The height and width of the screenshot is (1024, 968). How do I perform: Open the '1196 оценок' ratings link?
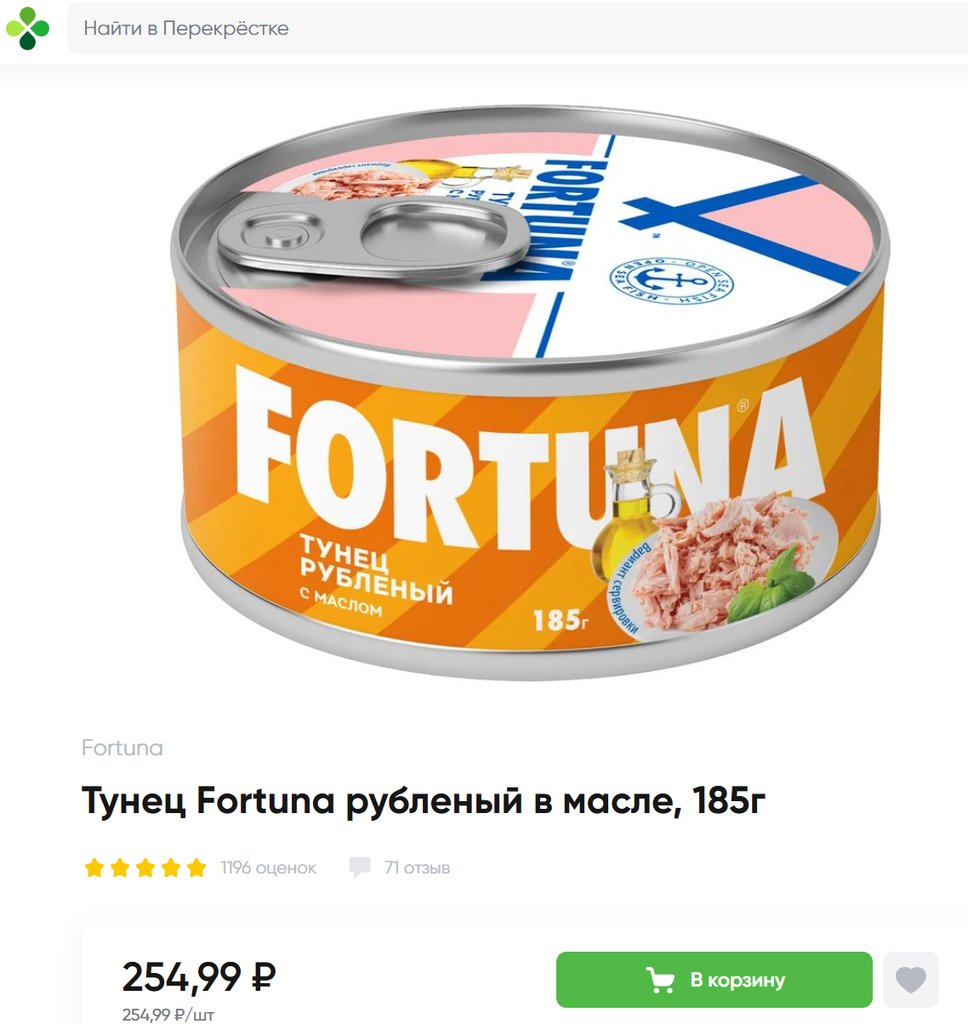(x=268, y=868)
